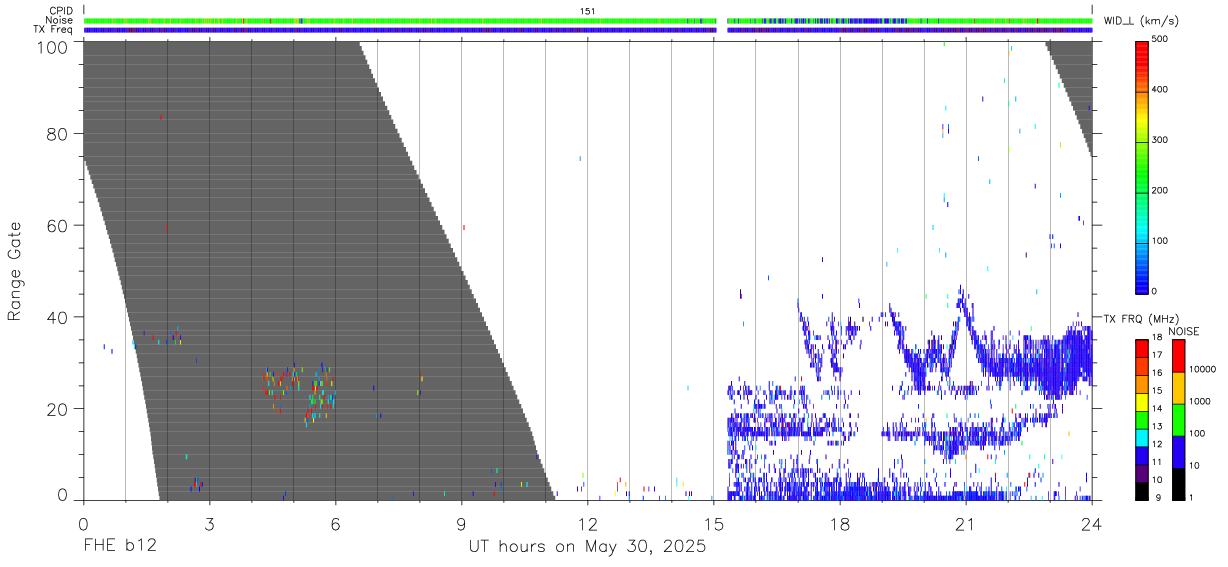Click the FHE b12 radar label
The image size is (1228, 567).
point(120,547)
